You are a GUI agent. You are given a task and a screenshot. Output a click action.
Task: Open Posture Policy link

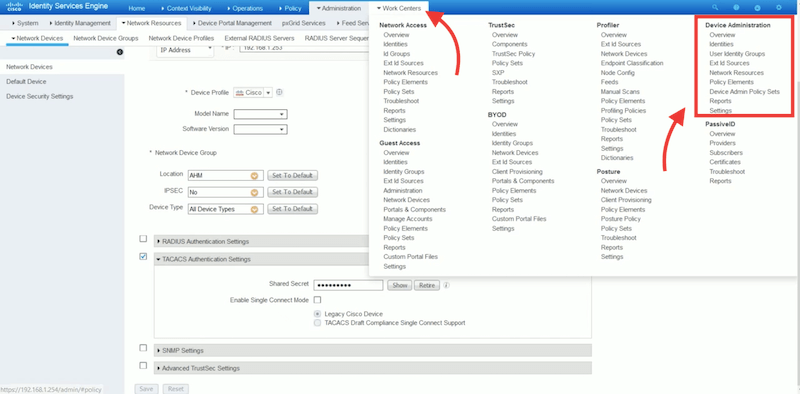[620, 219]
